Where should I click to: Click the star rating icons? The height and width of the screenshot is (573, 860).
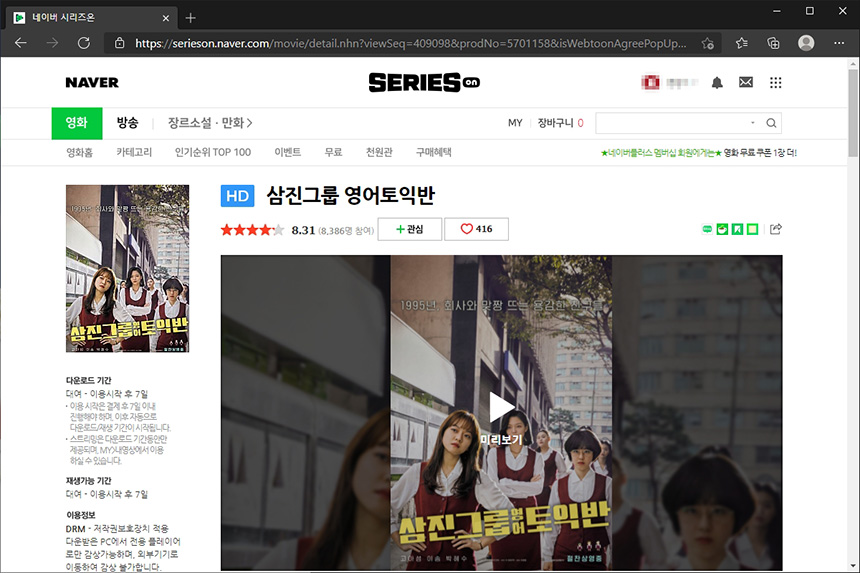tap(252, 230)
